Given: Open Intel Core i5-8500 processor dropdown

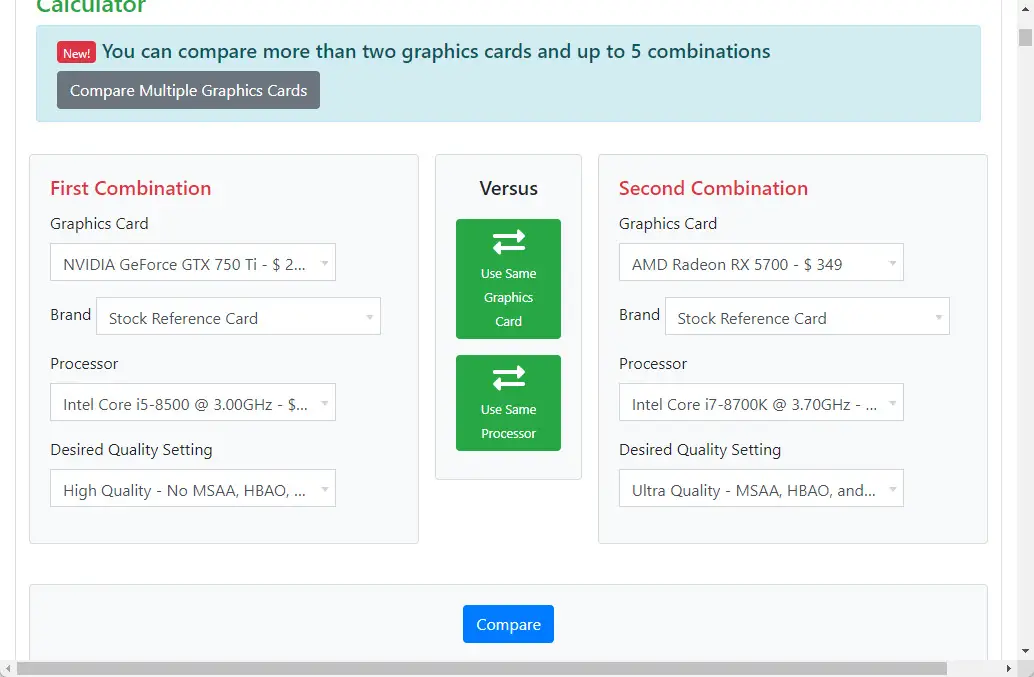Looking at the screenshot, I should click(x=193, y=402).
